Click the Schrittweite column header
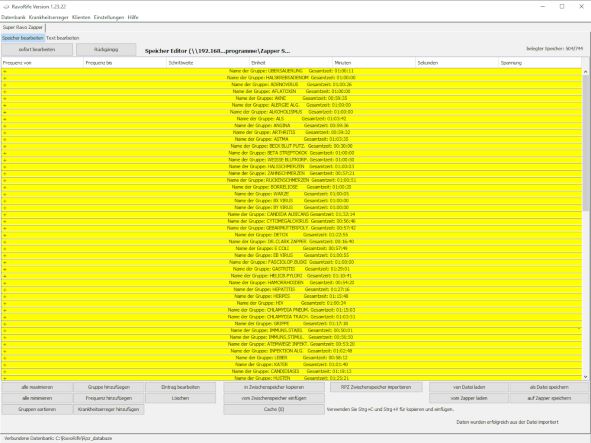Image resolution: width=591 pixels, height=443 pixels. click(208, 63)
